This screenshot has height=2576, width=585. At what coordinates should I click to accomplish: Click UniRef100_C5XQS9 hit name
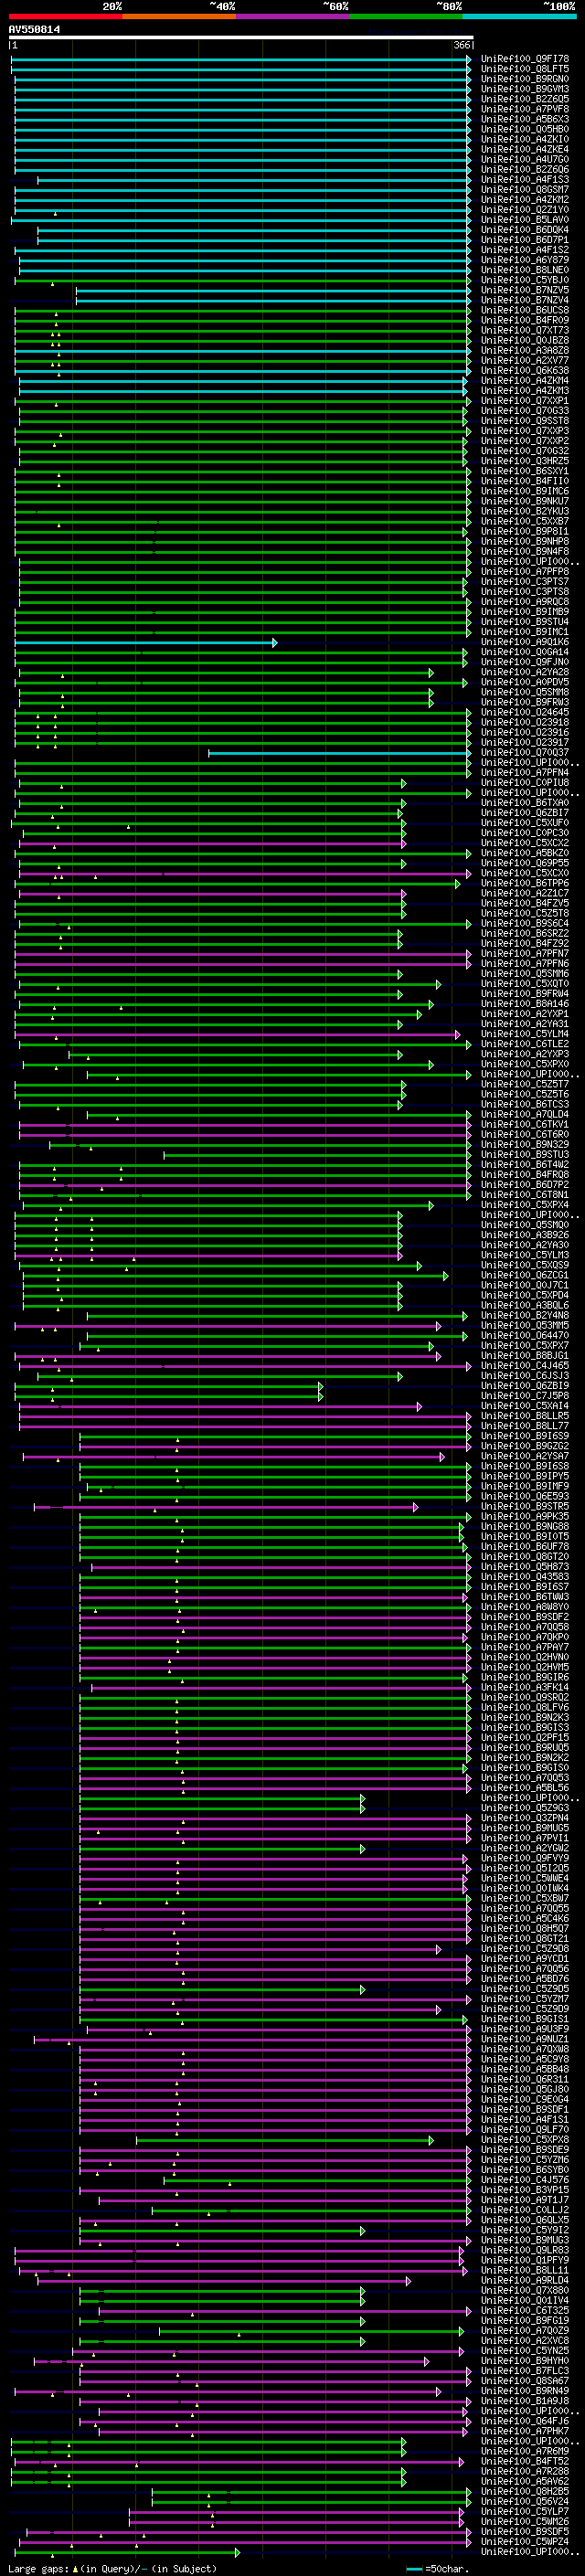[525, 1265]
